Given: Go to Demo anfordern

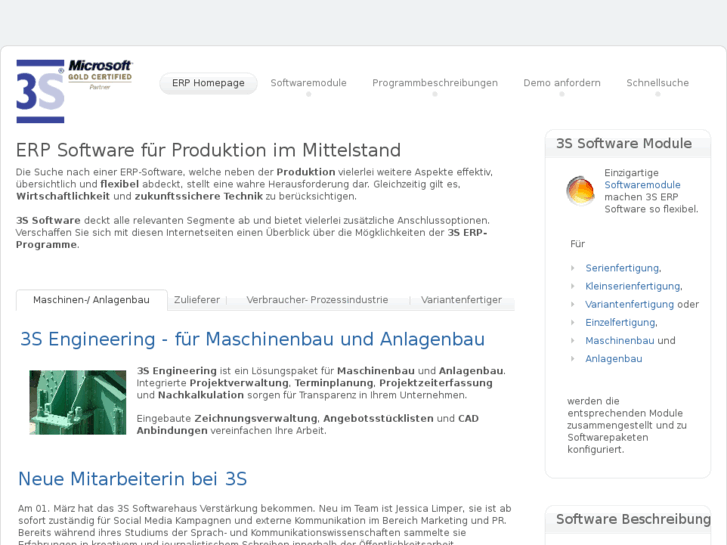Looking at the screenshot, I should 562,83.
